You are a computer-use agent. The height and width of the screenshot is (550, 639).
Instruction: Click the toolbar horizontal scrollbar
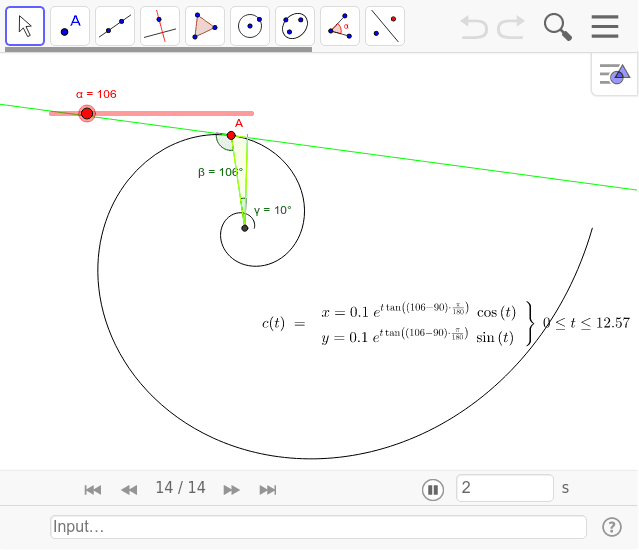[159, 49]
